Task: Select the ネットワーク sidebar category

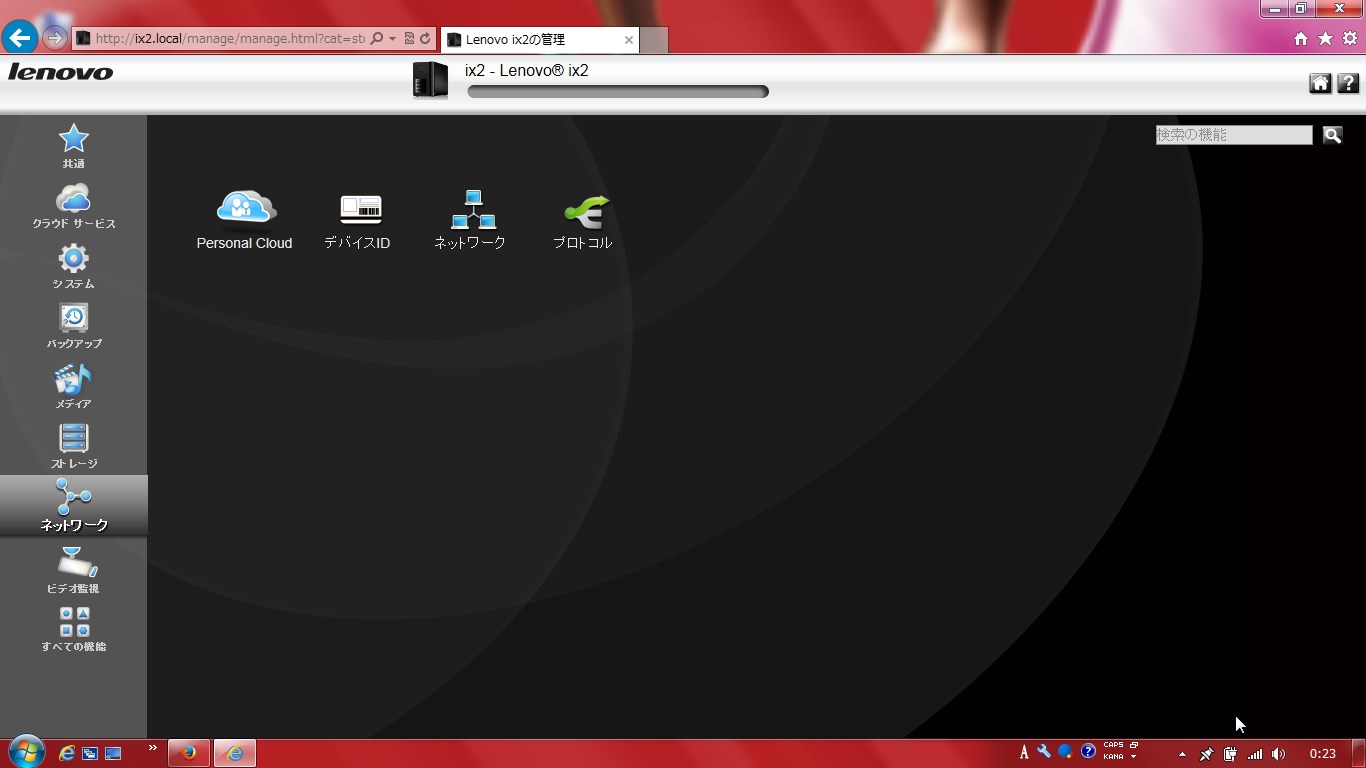Action: tap(73, 505)
